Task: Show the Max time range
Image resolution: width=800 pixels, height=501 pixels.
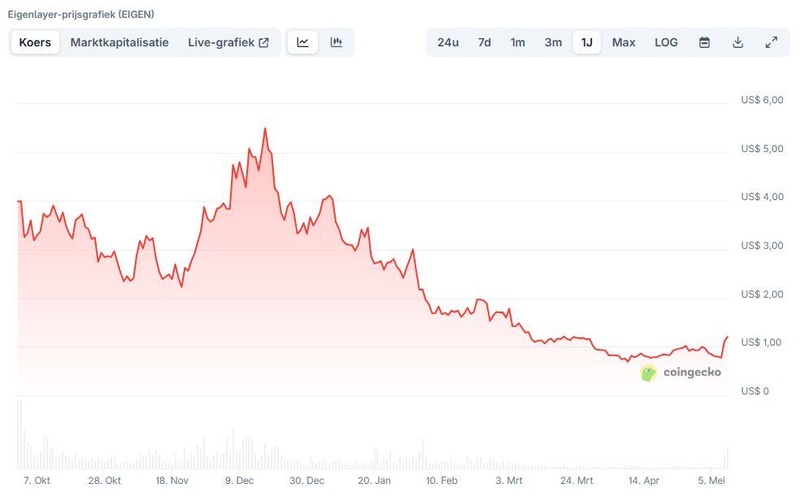Action: [x=623, y=42]
